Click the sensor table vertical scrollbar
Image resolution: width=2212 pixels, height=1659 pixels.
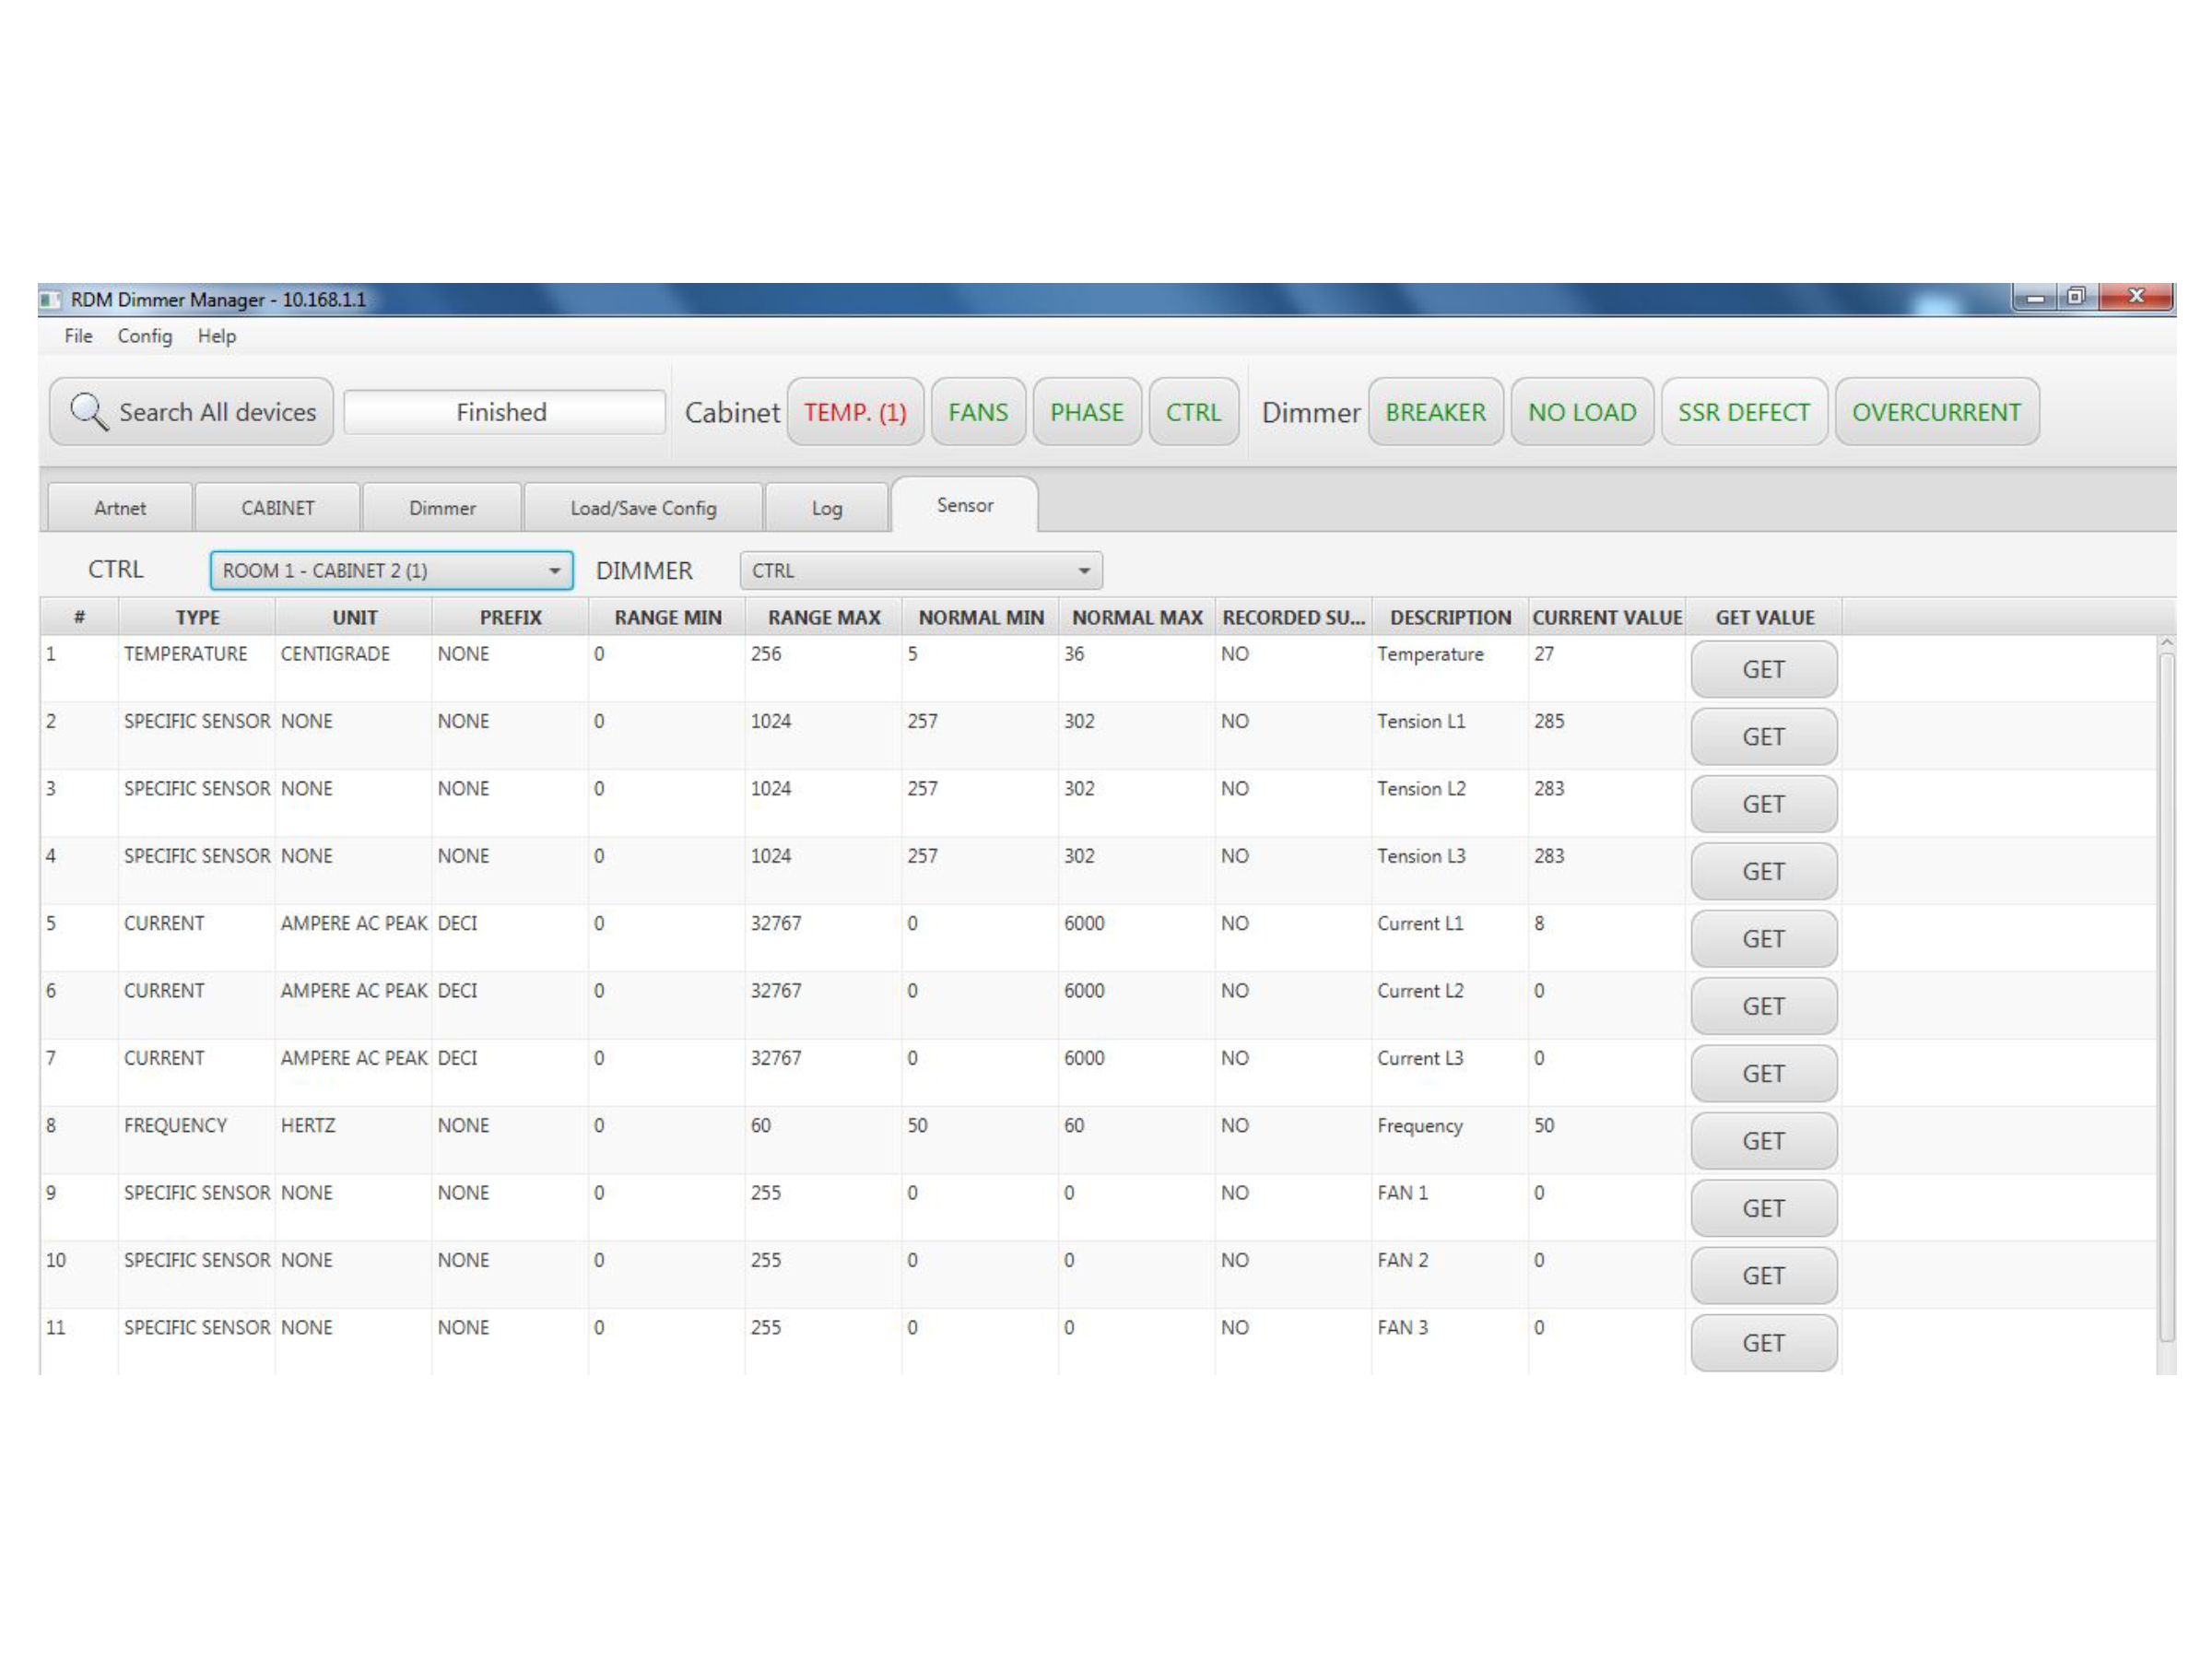[2166, 998]
